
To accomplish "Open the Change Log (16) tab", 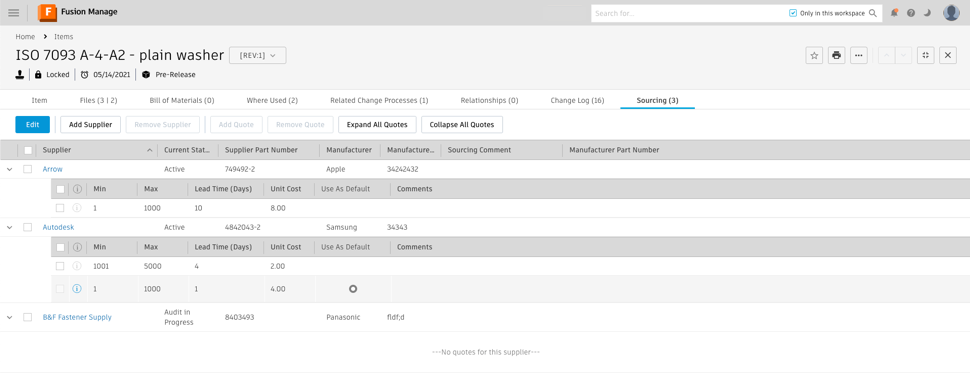I will [577, 100].
